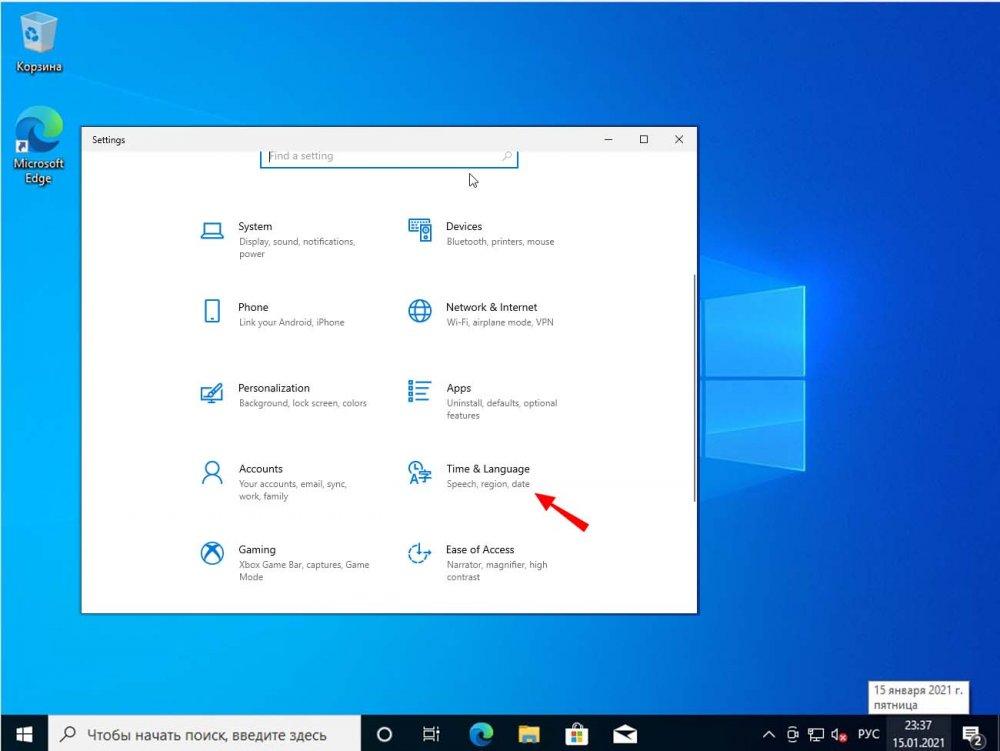This screenshot has width=1000, height=751.
Task: Click the Time & Language icon
Action: tap(420, 472)
